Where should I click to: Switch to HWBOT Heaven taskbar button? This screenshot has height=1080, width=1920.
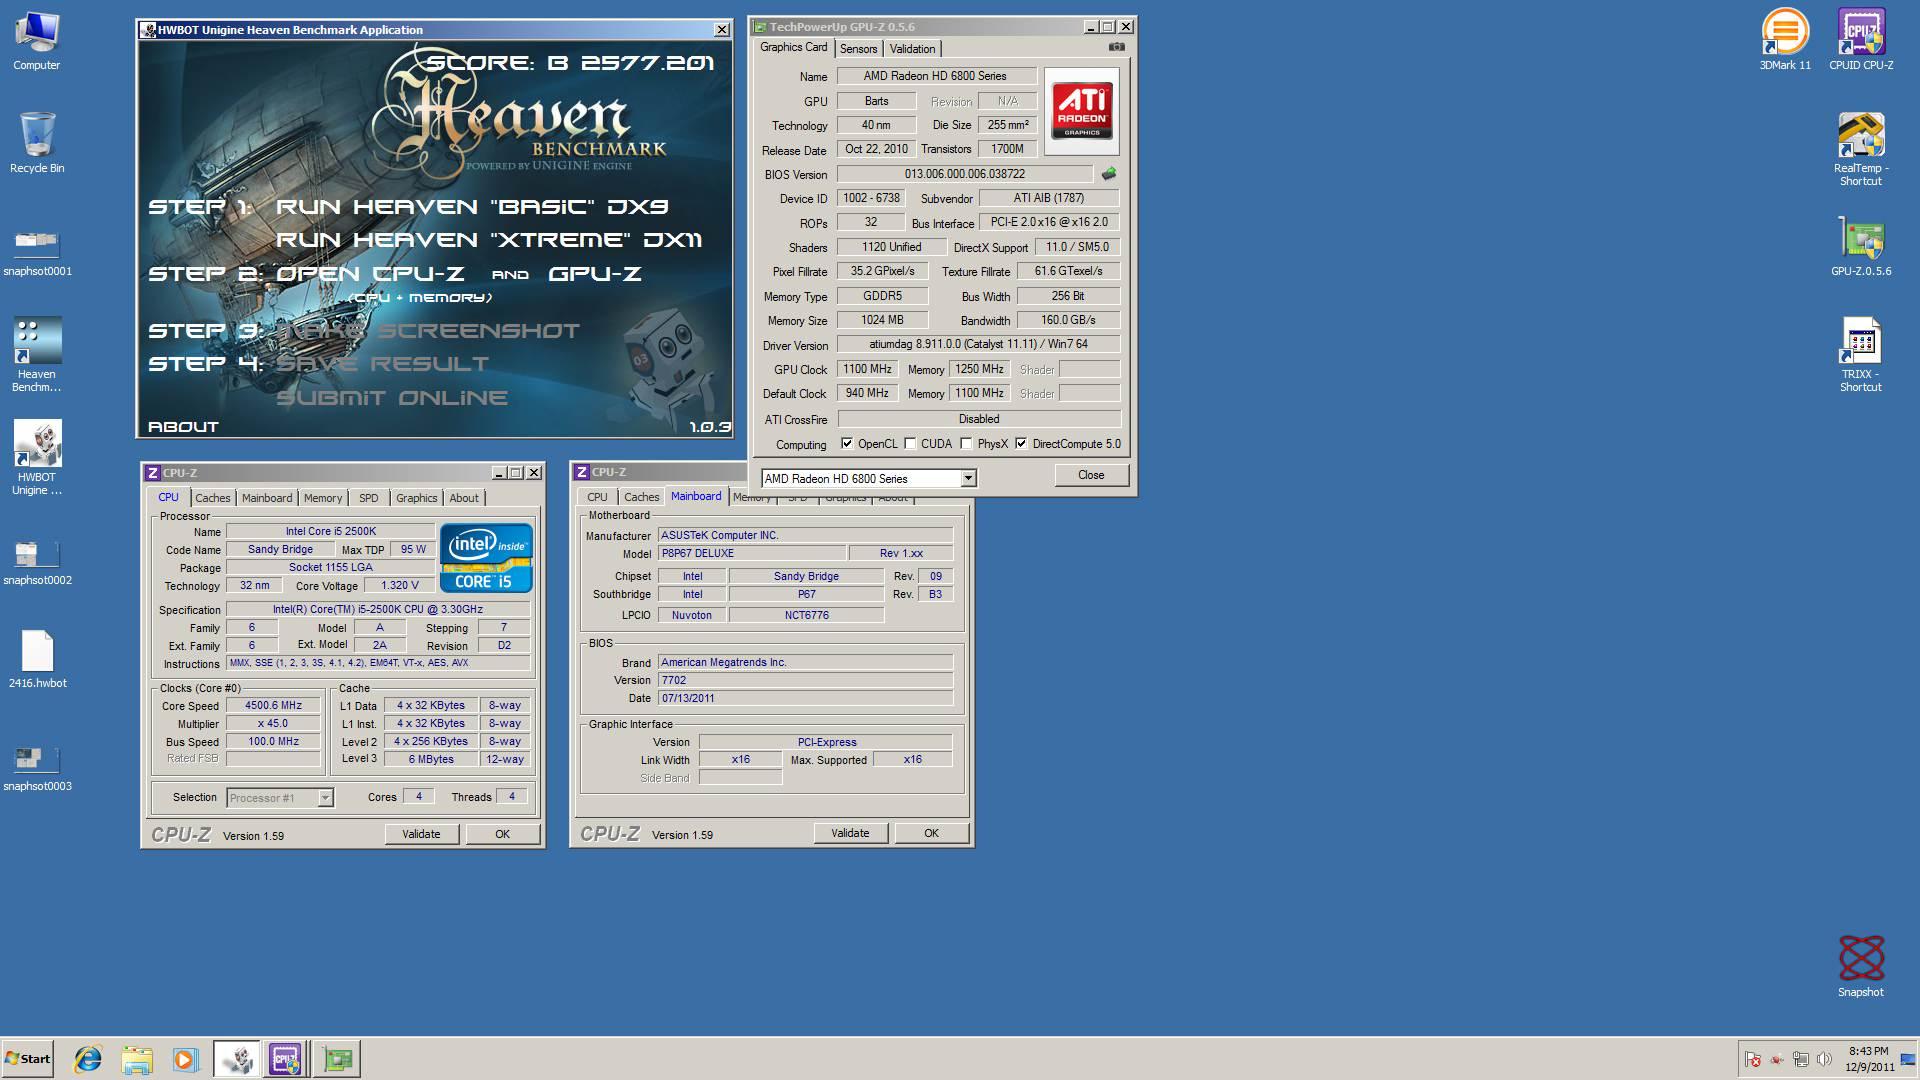pyautogui.click(x=237, y=1059)
